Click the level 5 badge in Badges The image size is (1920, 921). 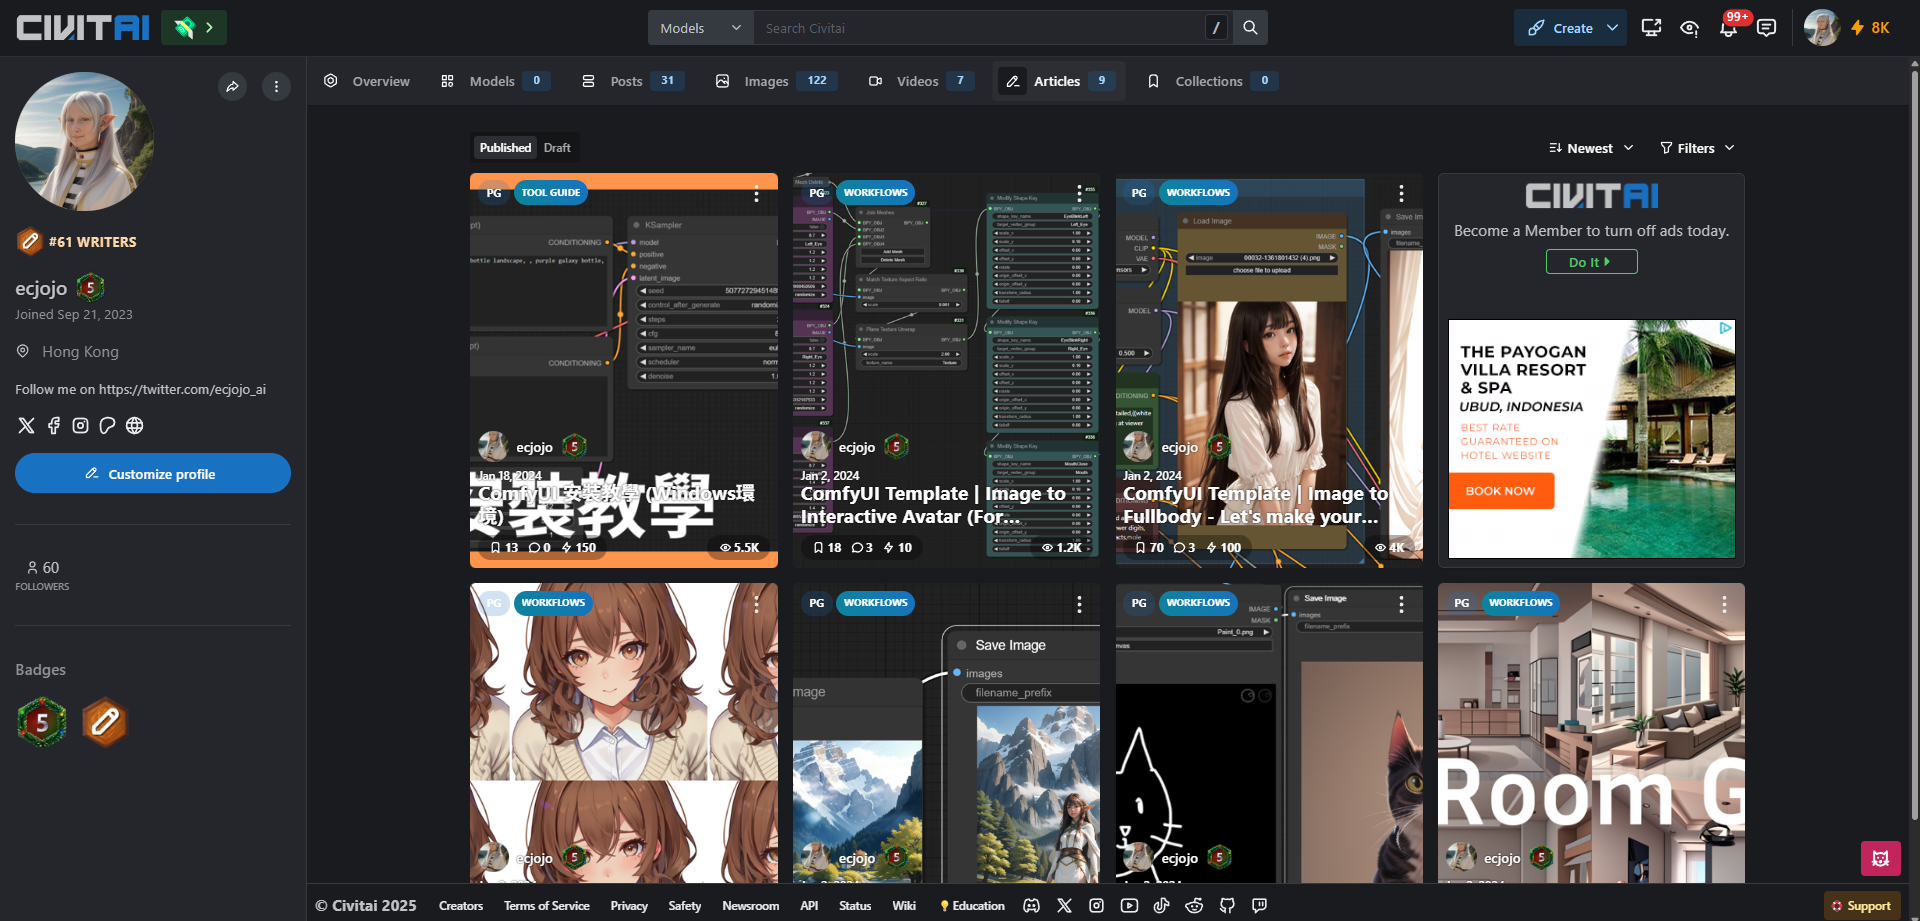coord(42,722)
